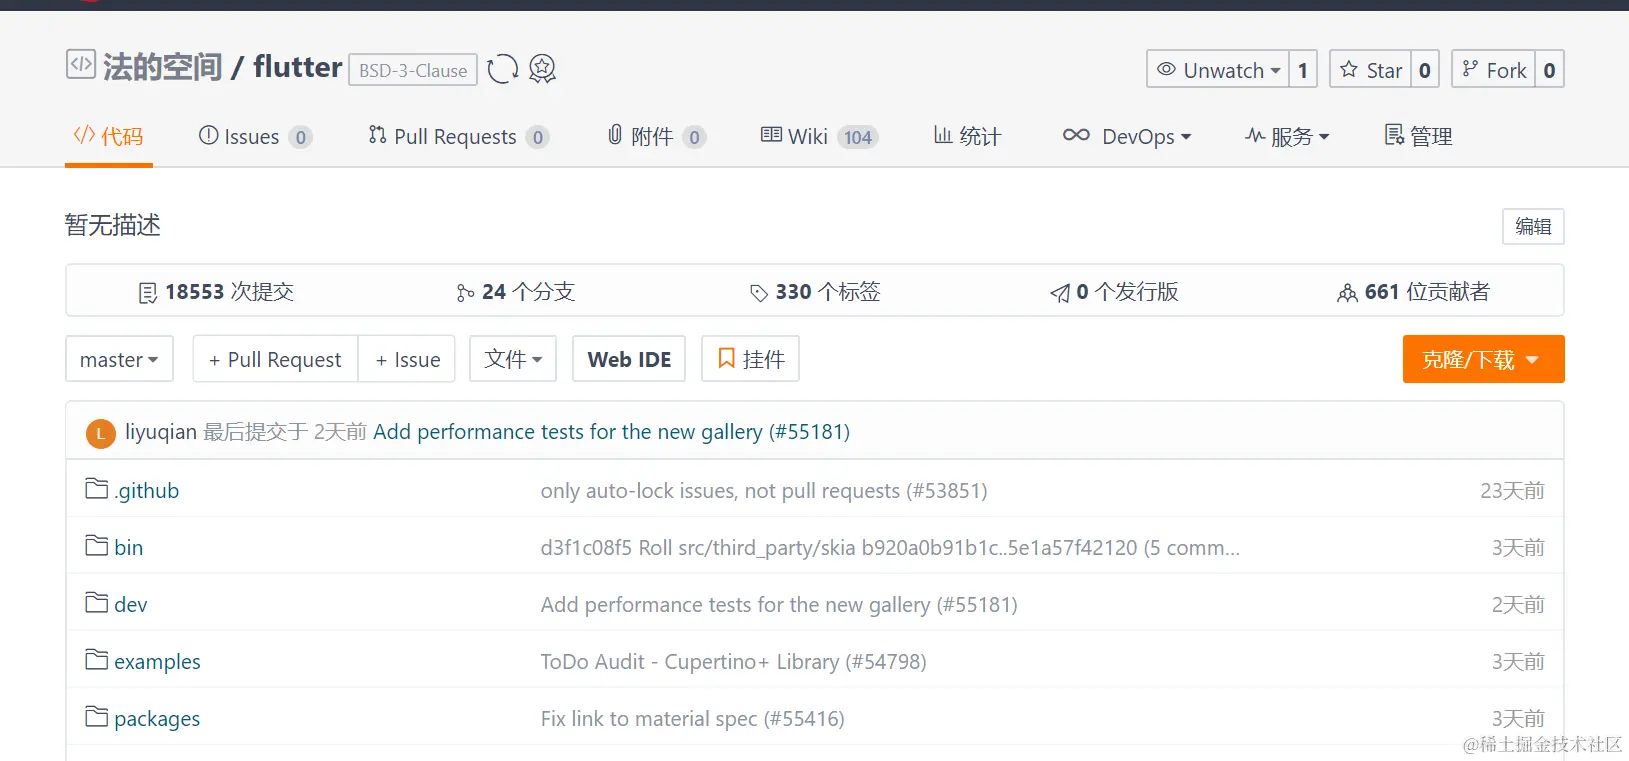The height and width of the screenshot is (761, 1629).
Task: Open the watchers count 1
Action: coord(1303,70)
